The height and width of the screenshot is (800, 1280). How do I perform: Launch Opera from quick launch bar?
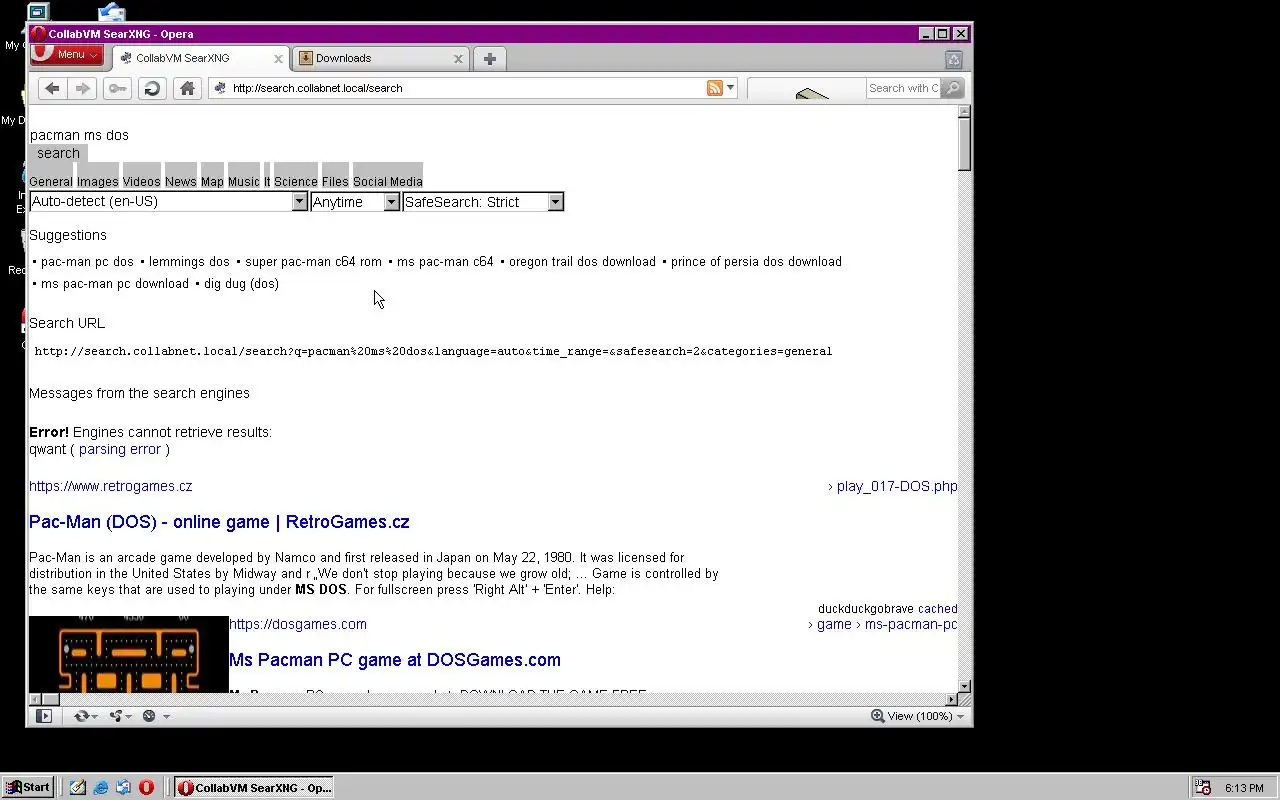[x=146, y=788]
